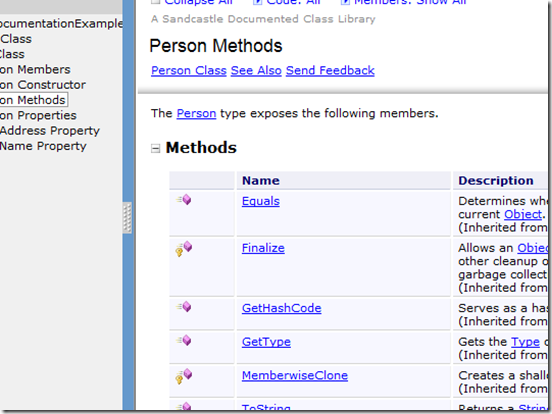Click the MemberwiseClone protected method icon
552x414 pixels.
point(183,376)
